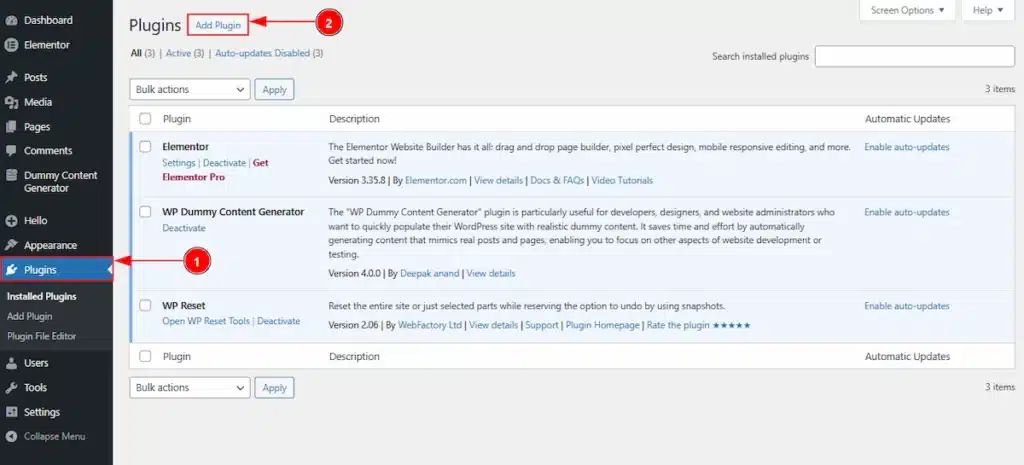The width and height of the screenshot is (1024, 465).
Task: Check the Elementor plugin checkbox
Action: tap(146, 147)
